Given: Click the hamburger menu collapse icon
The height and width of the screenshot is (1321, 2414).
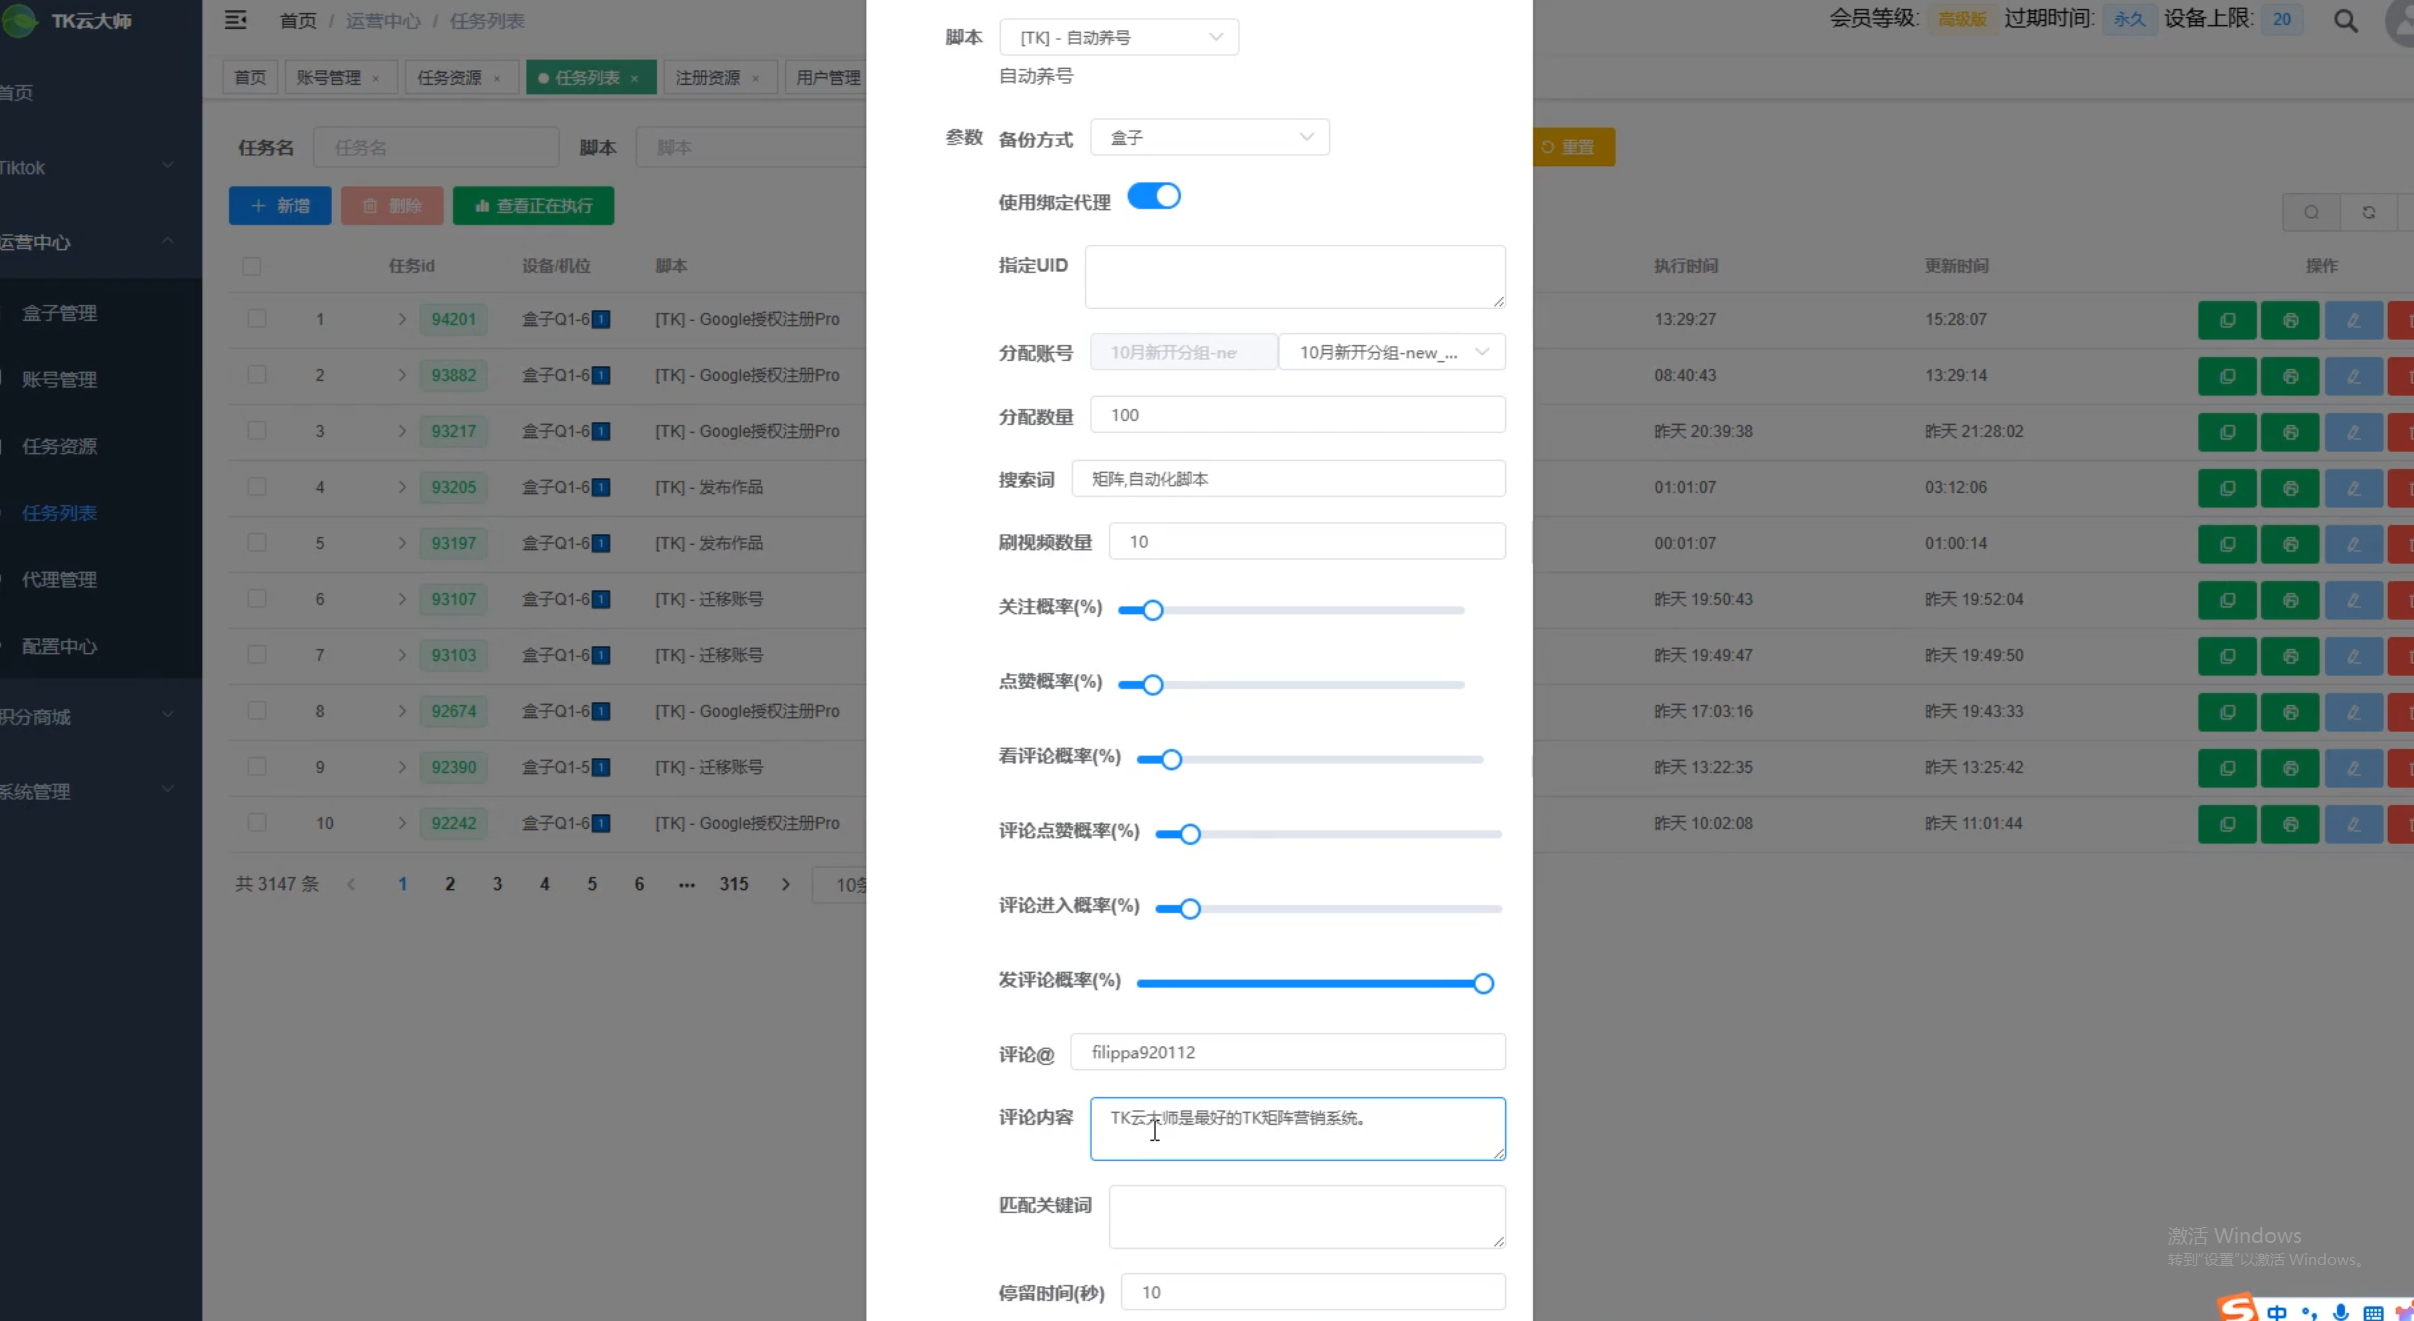Looking at the screenshot, I should 235,20.
